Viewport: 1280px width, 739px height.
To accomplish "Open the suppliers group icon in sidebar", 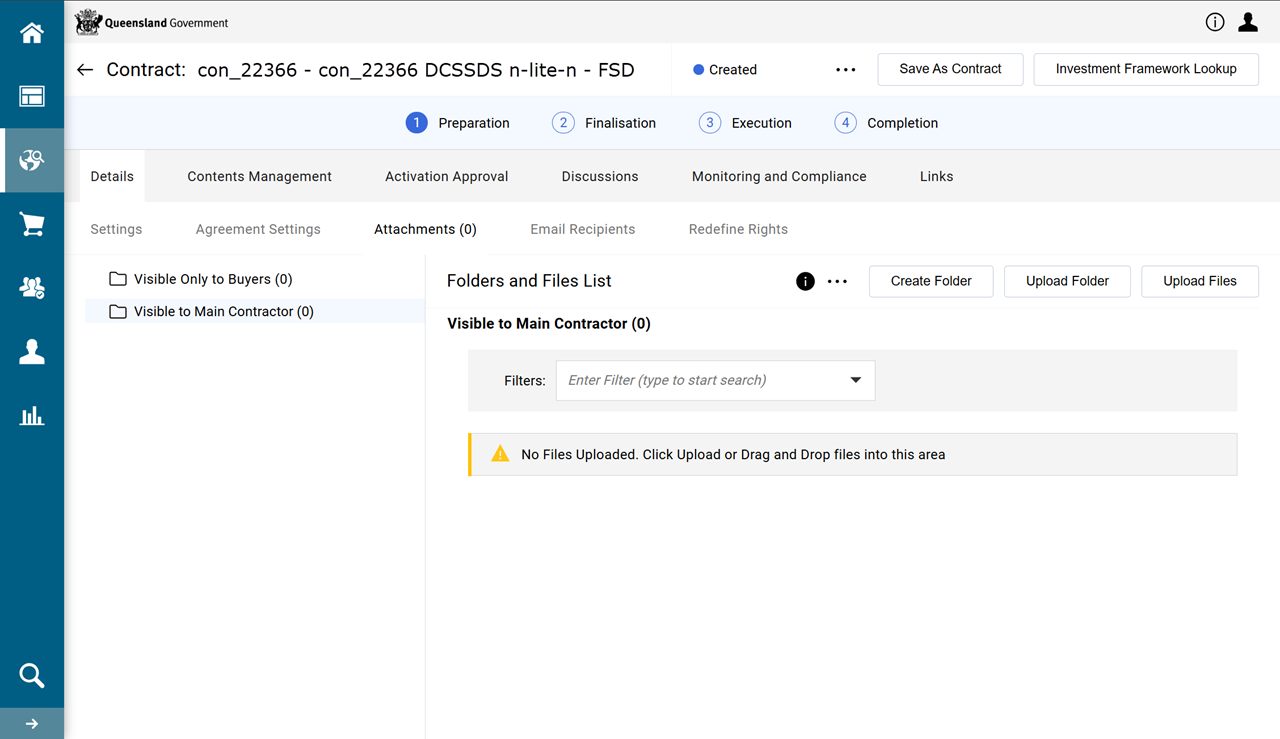I will pos(32,288).
